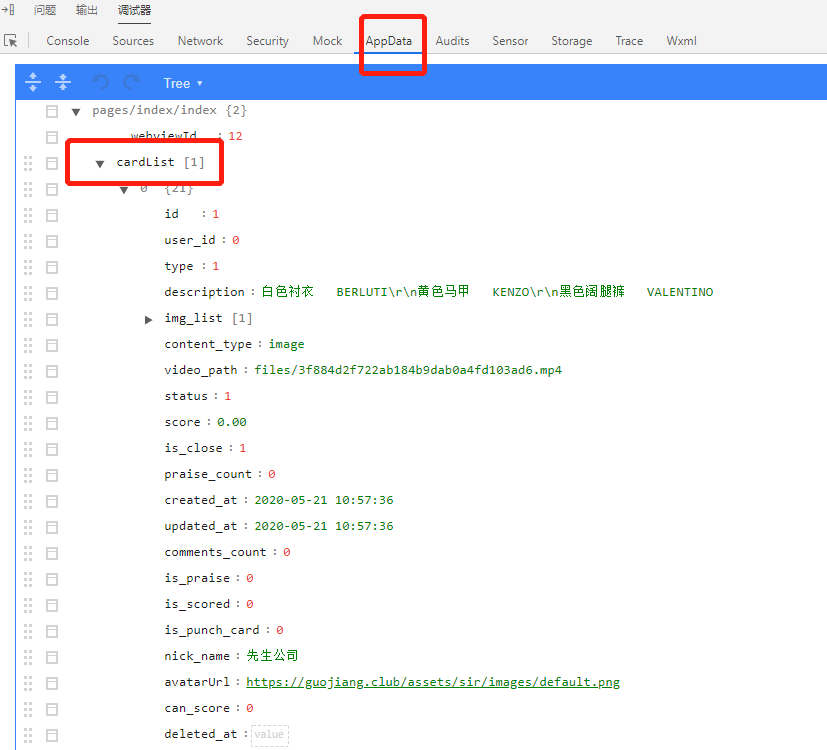Select the Trace tab
The image size is (827, 750).
(x=629, y=41)
